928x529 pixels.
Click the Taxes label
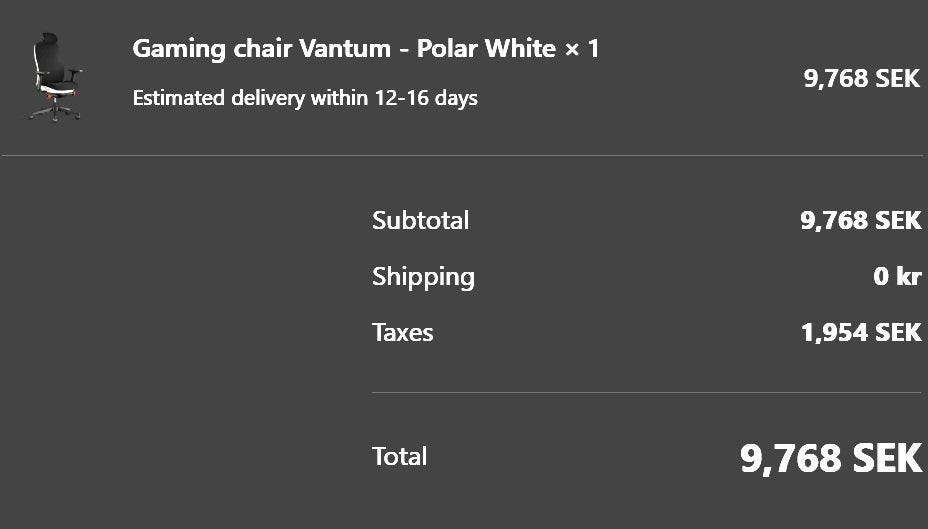click(x=402, y=332)
